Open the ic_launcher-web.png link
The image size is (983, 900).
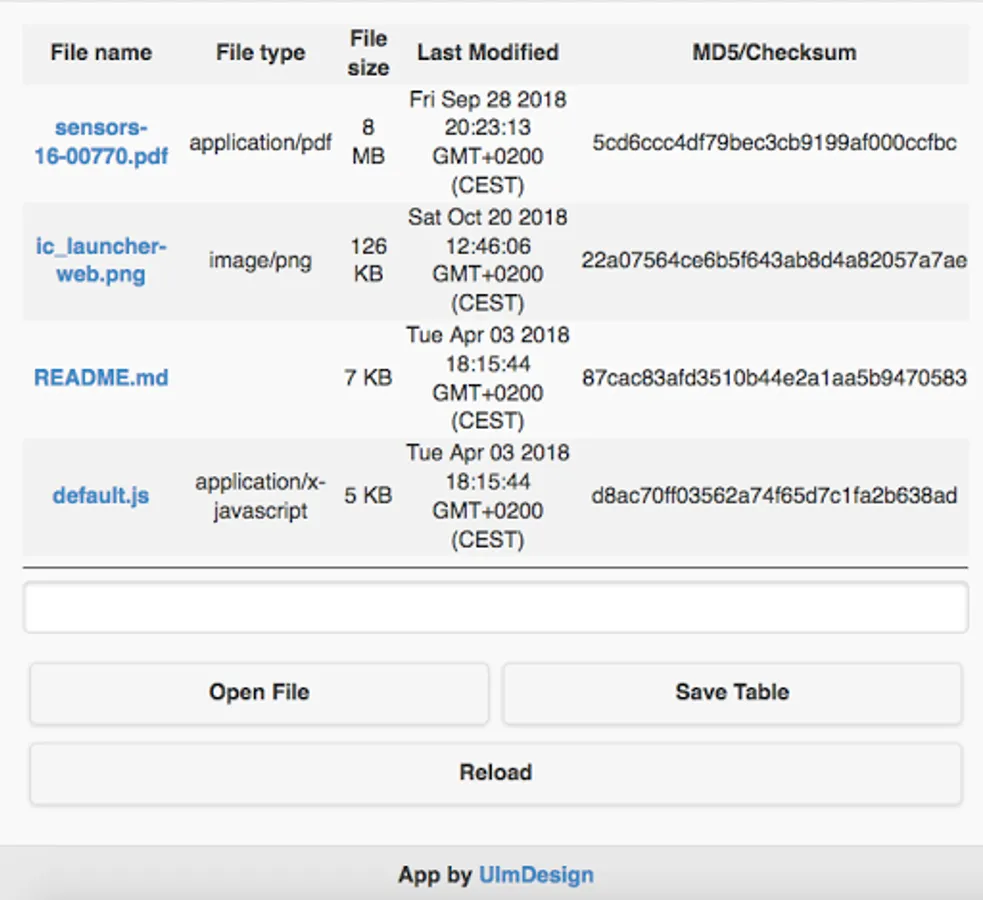click(x=101, y=260)
